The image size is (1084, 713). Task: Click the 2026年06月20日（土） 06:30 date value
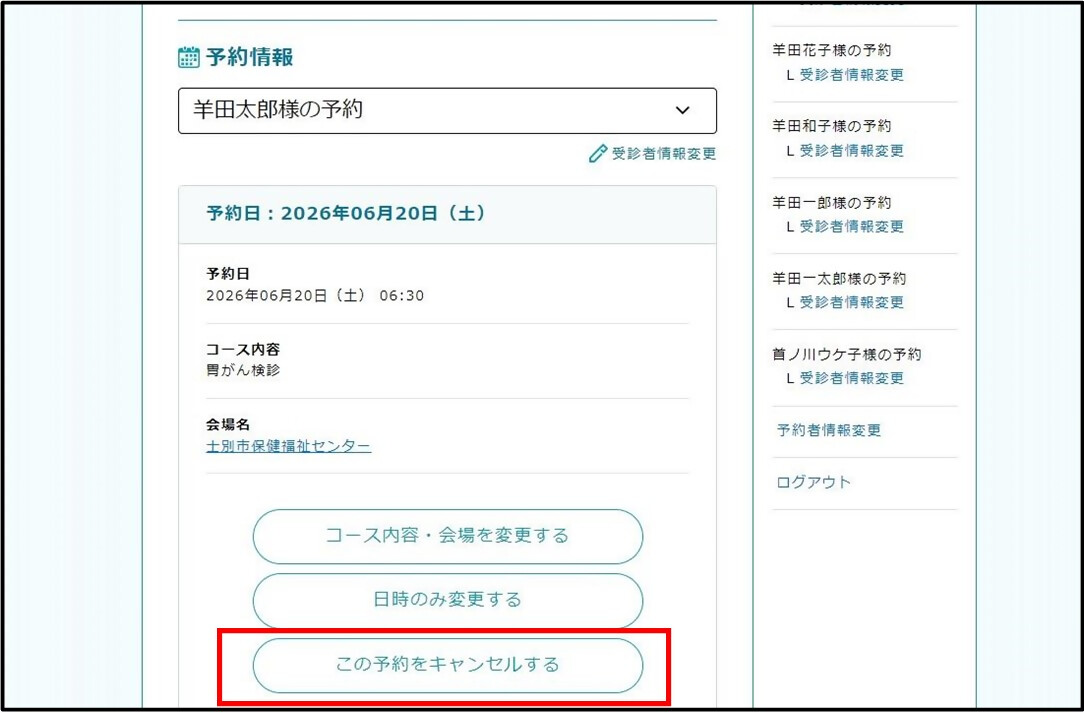coord(315,296)
